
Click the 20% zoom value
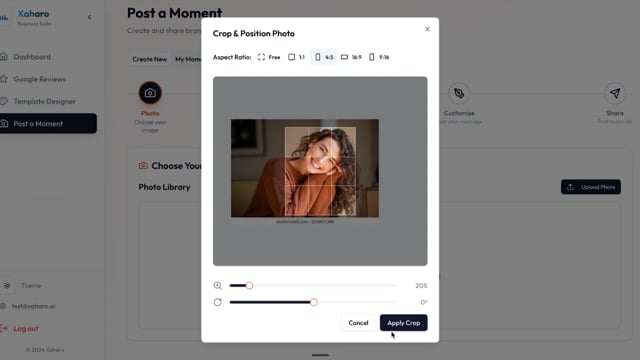421,286
